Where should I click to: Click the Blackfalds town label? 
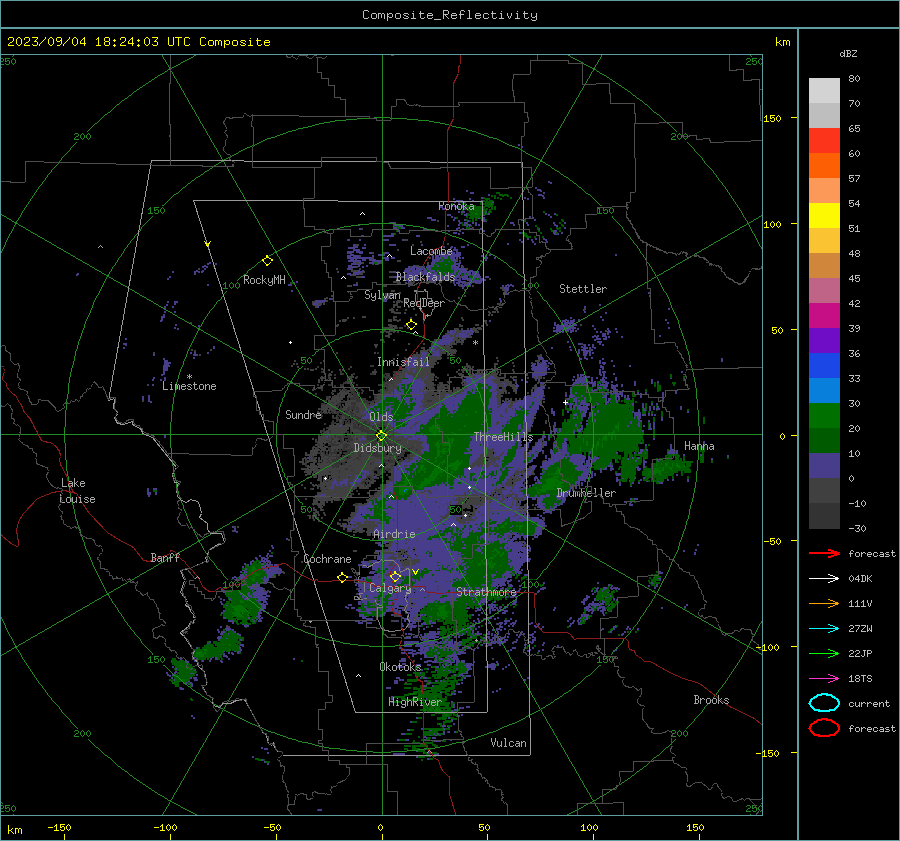click(x=425, y=277)
